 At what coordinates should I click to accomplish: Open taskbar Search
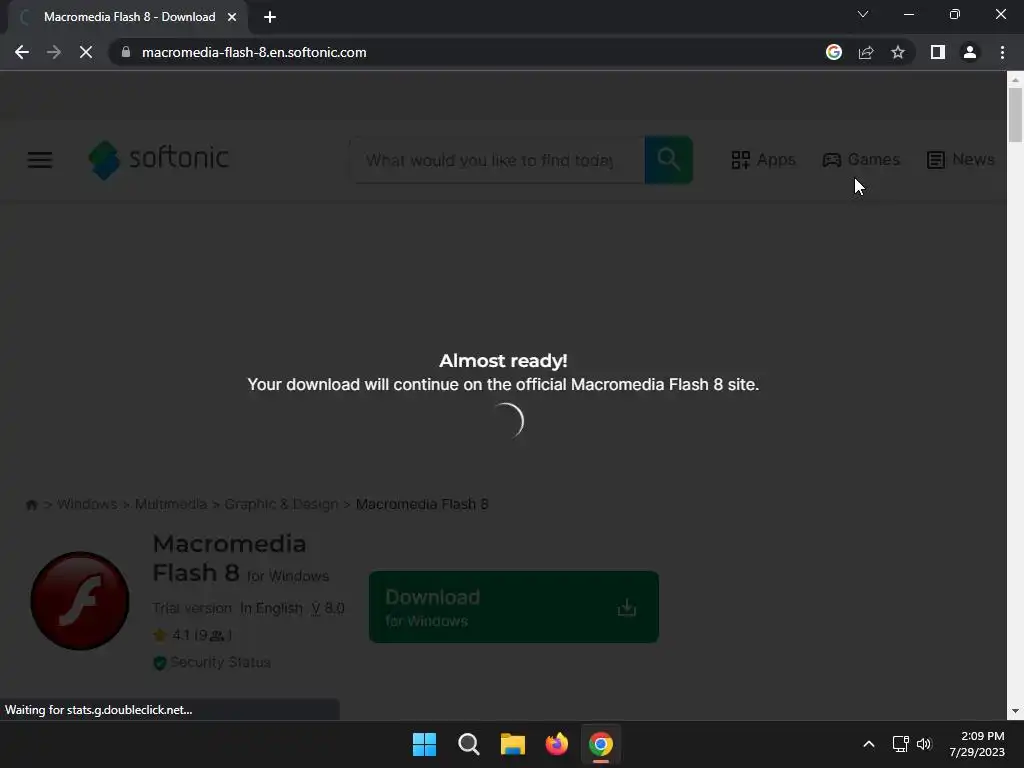[469, 744]
